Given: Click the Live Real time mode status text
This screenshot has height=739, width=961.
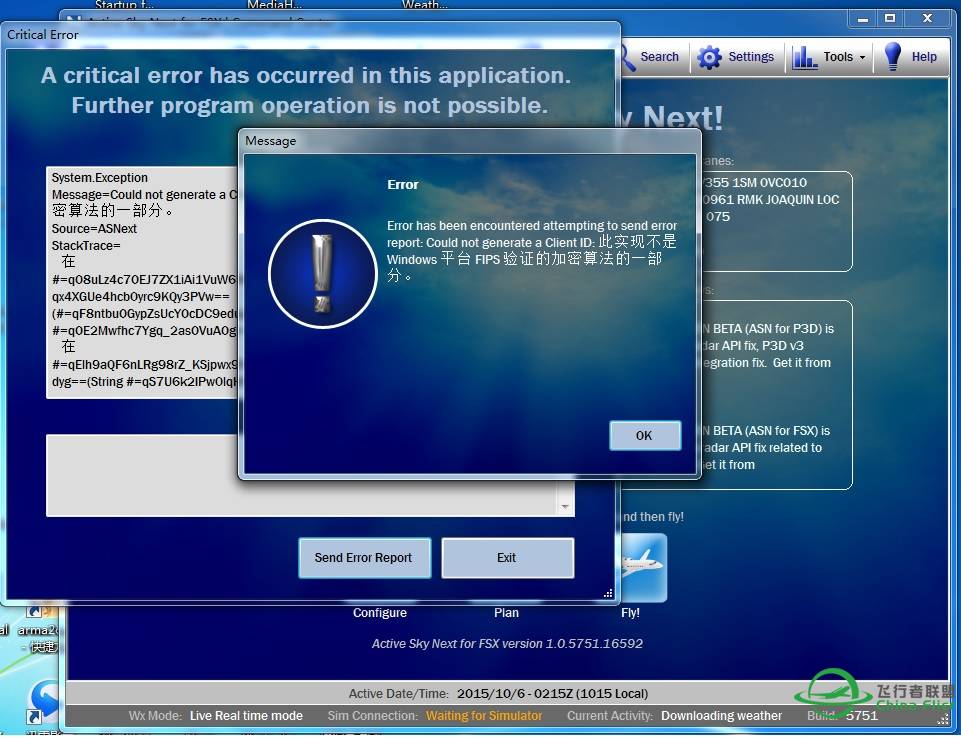Looking at the screenshot, I should click(246, 716).
